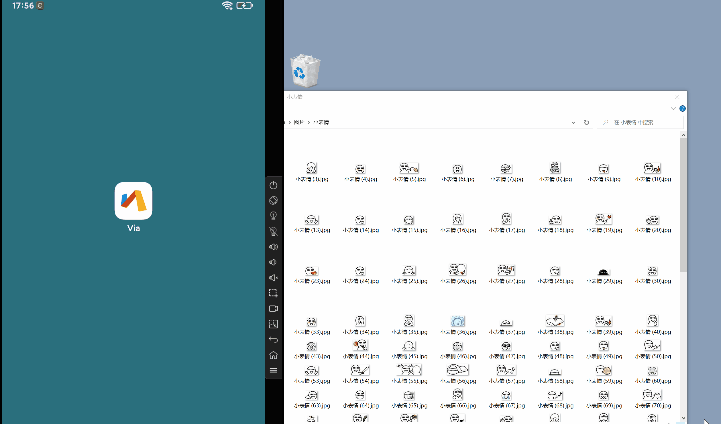721x424 pixels.
Task: Click the 17:56 clock on the phone
Action: (23, 6)
